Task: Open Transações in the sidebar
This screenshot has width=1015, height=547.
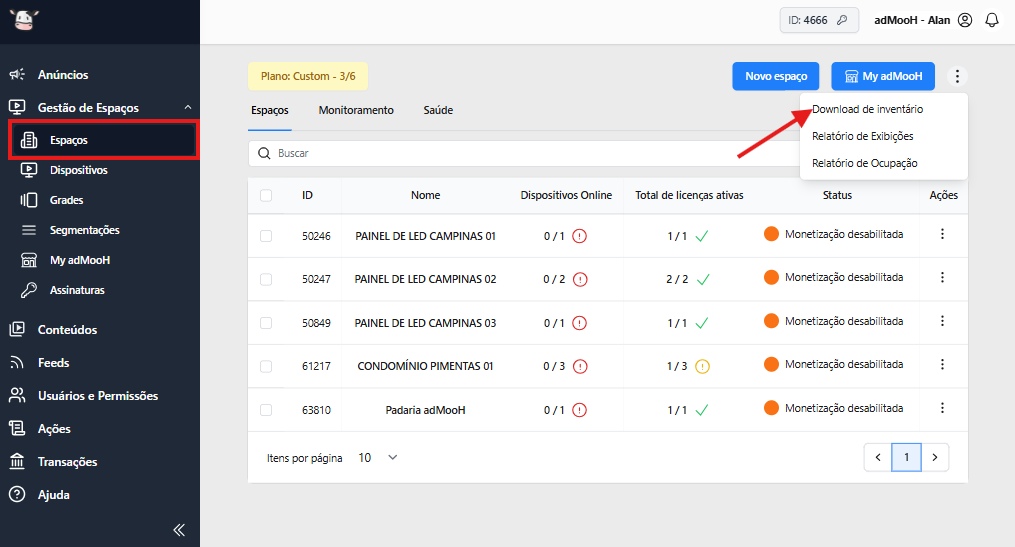Action: tap(67, 462)
